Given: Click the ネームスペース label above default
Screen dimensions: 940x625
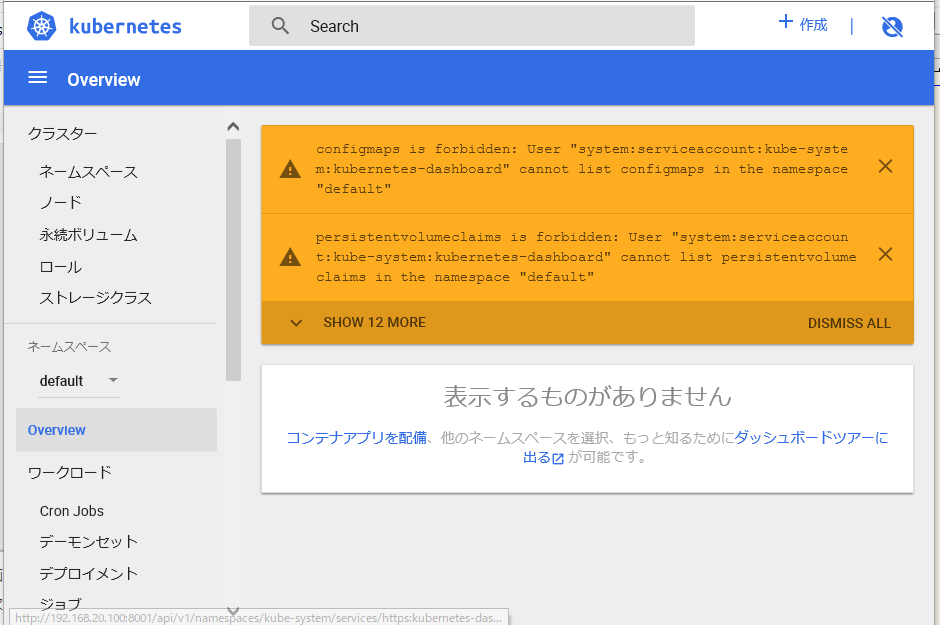Looking at the screenshot, I should click(x=70, y=347).
